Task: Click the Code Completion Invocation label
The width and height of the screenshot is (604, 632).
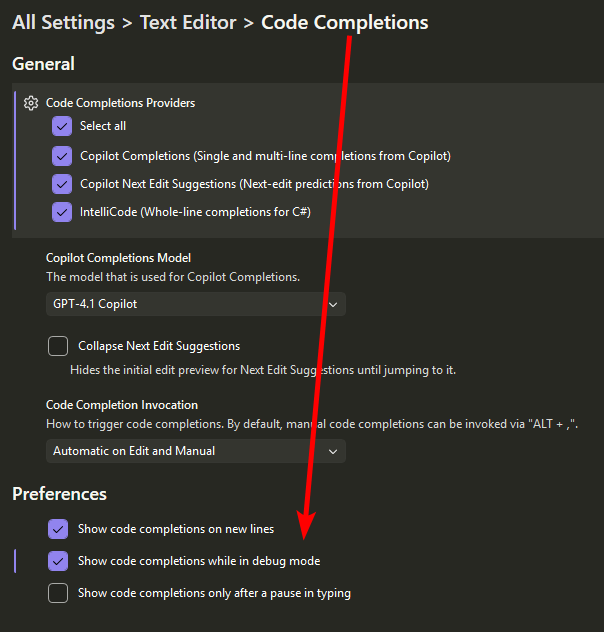Action: click(122, 405)
